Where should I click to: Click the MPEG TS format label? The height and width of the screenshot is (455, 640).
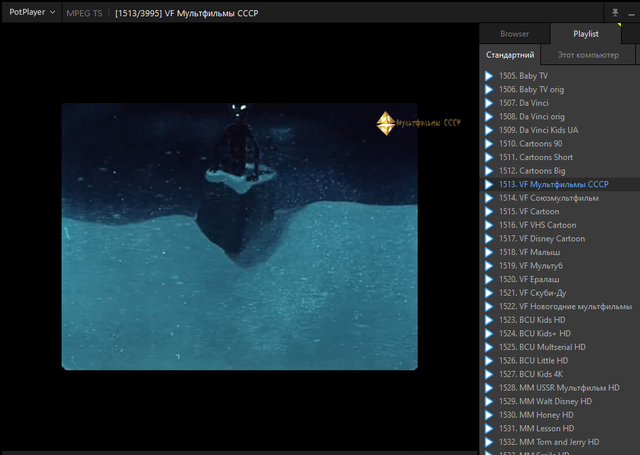84,13
